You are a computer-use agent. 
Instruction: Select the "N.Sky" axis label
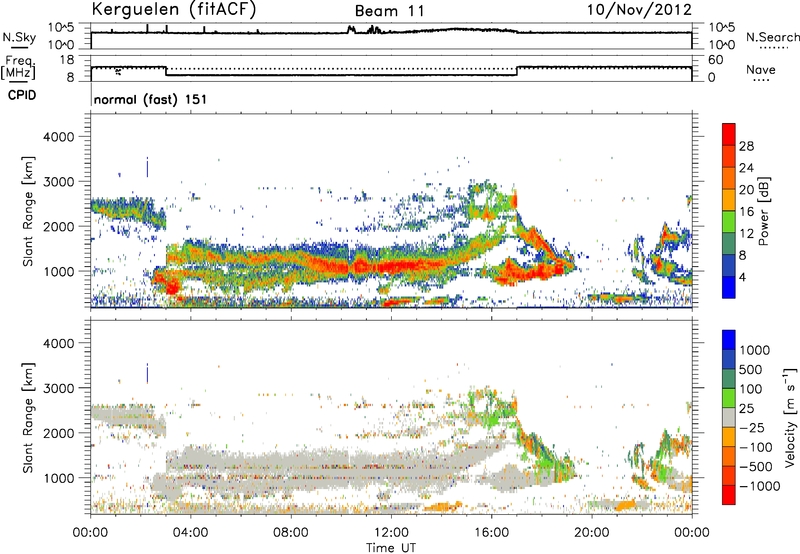19,37
